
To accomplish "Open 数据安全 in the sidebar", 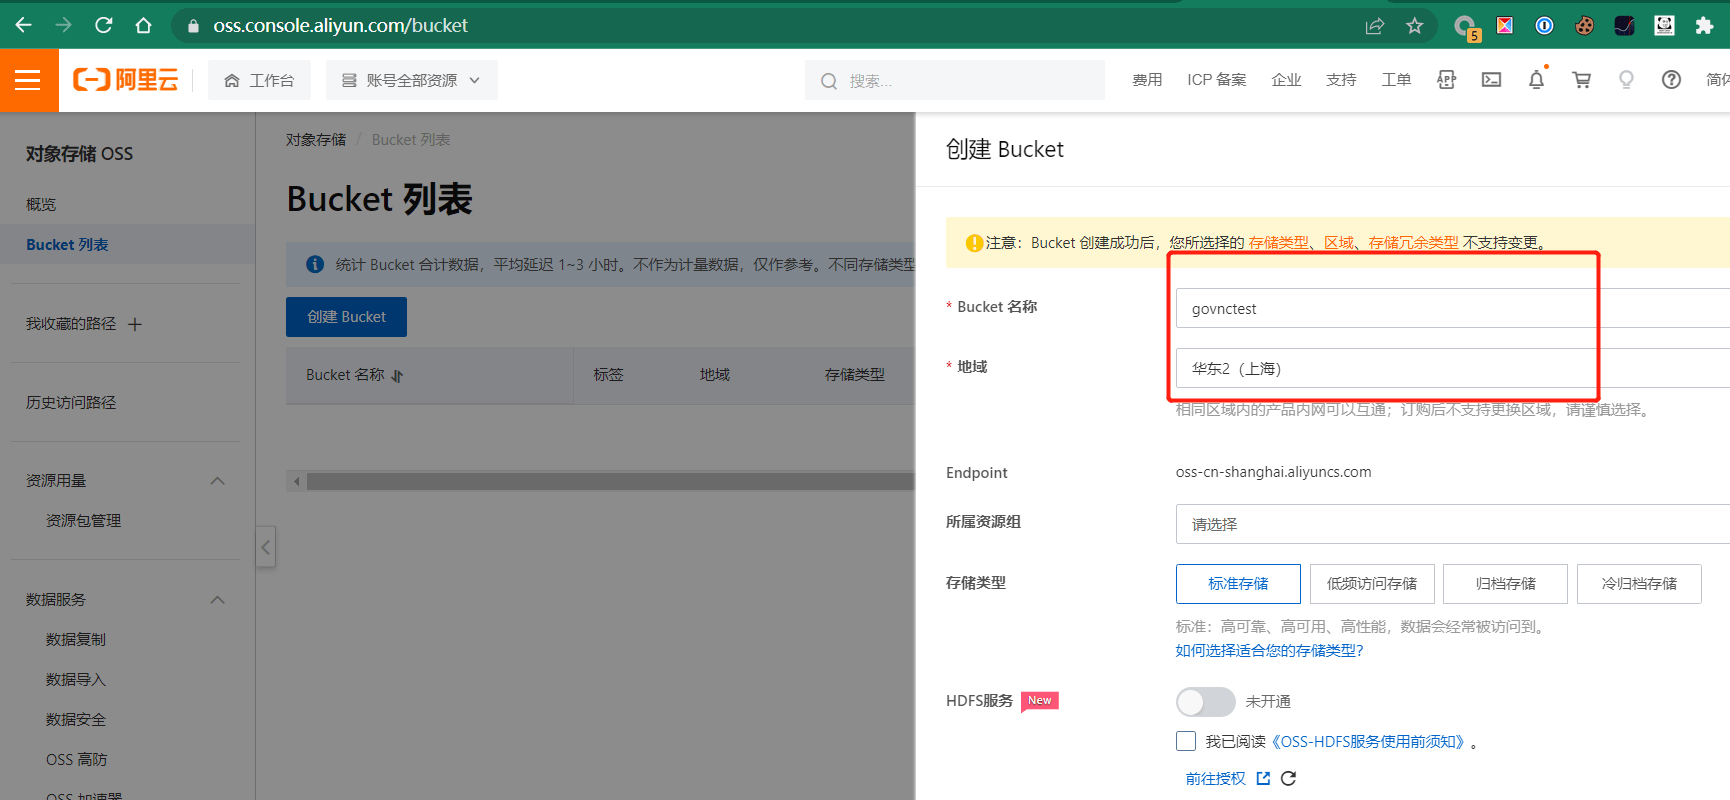I will pyautogui.click(x=75, y=720).
